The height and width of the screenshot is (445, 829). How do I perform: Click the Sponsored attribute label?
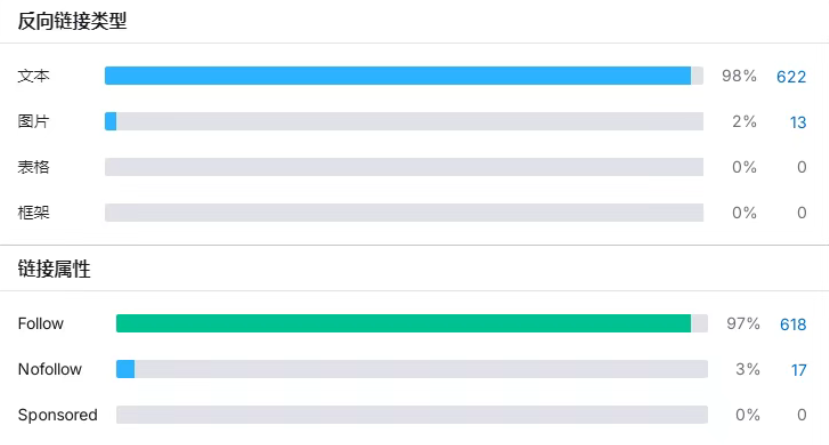[x=57, y=415]
